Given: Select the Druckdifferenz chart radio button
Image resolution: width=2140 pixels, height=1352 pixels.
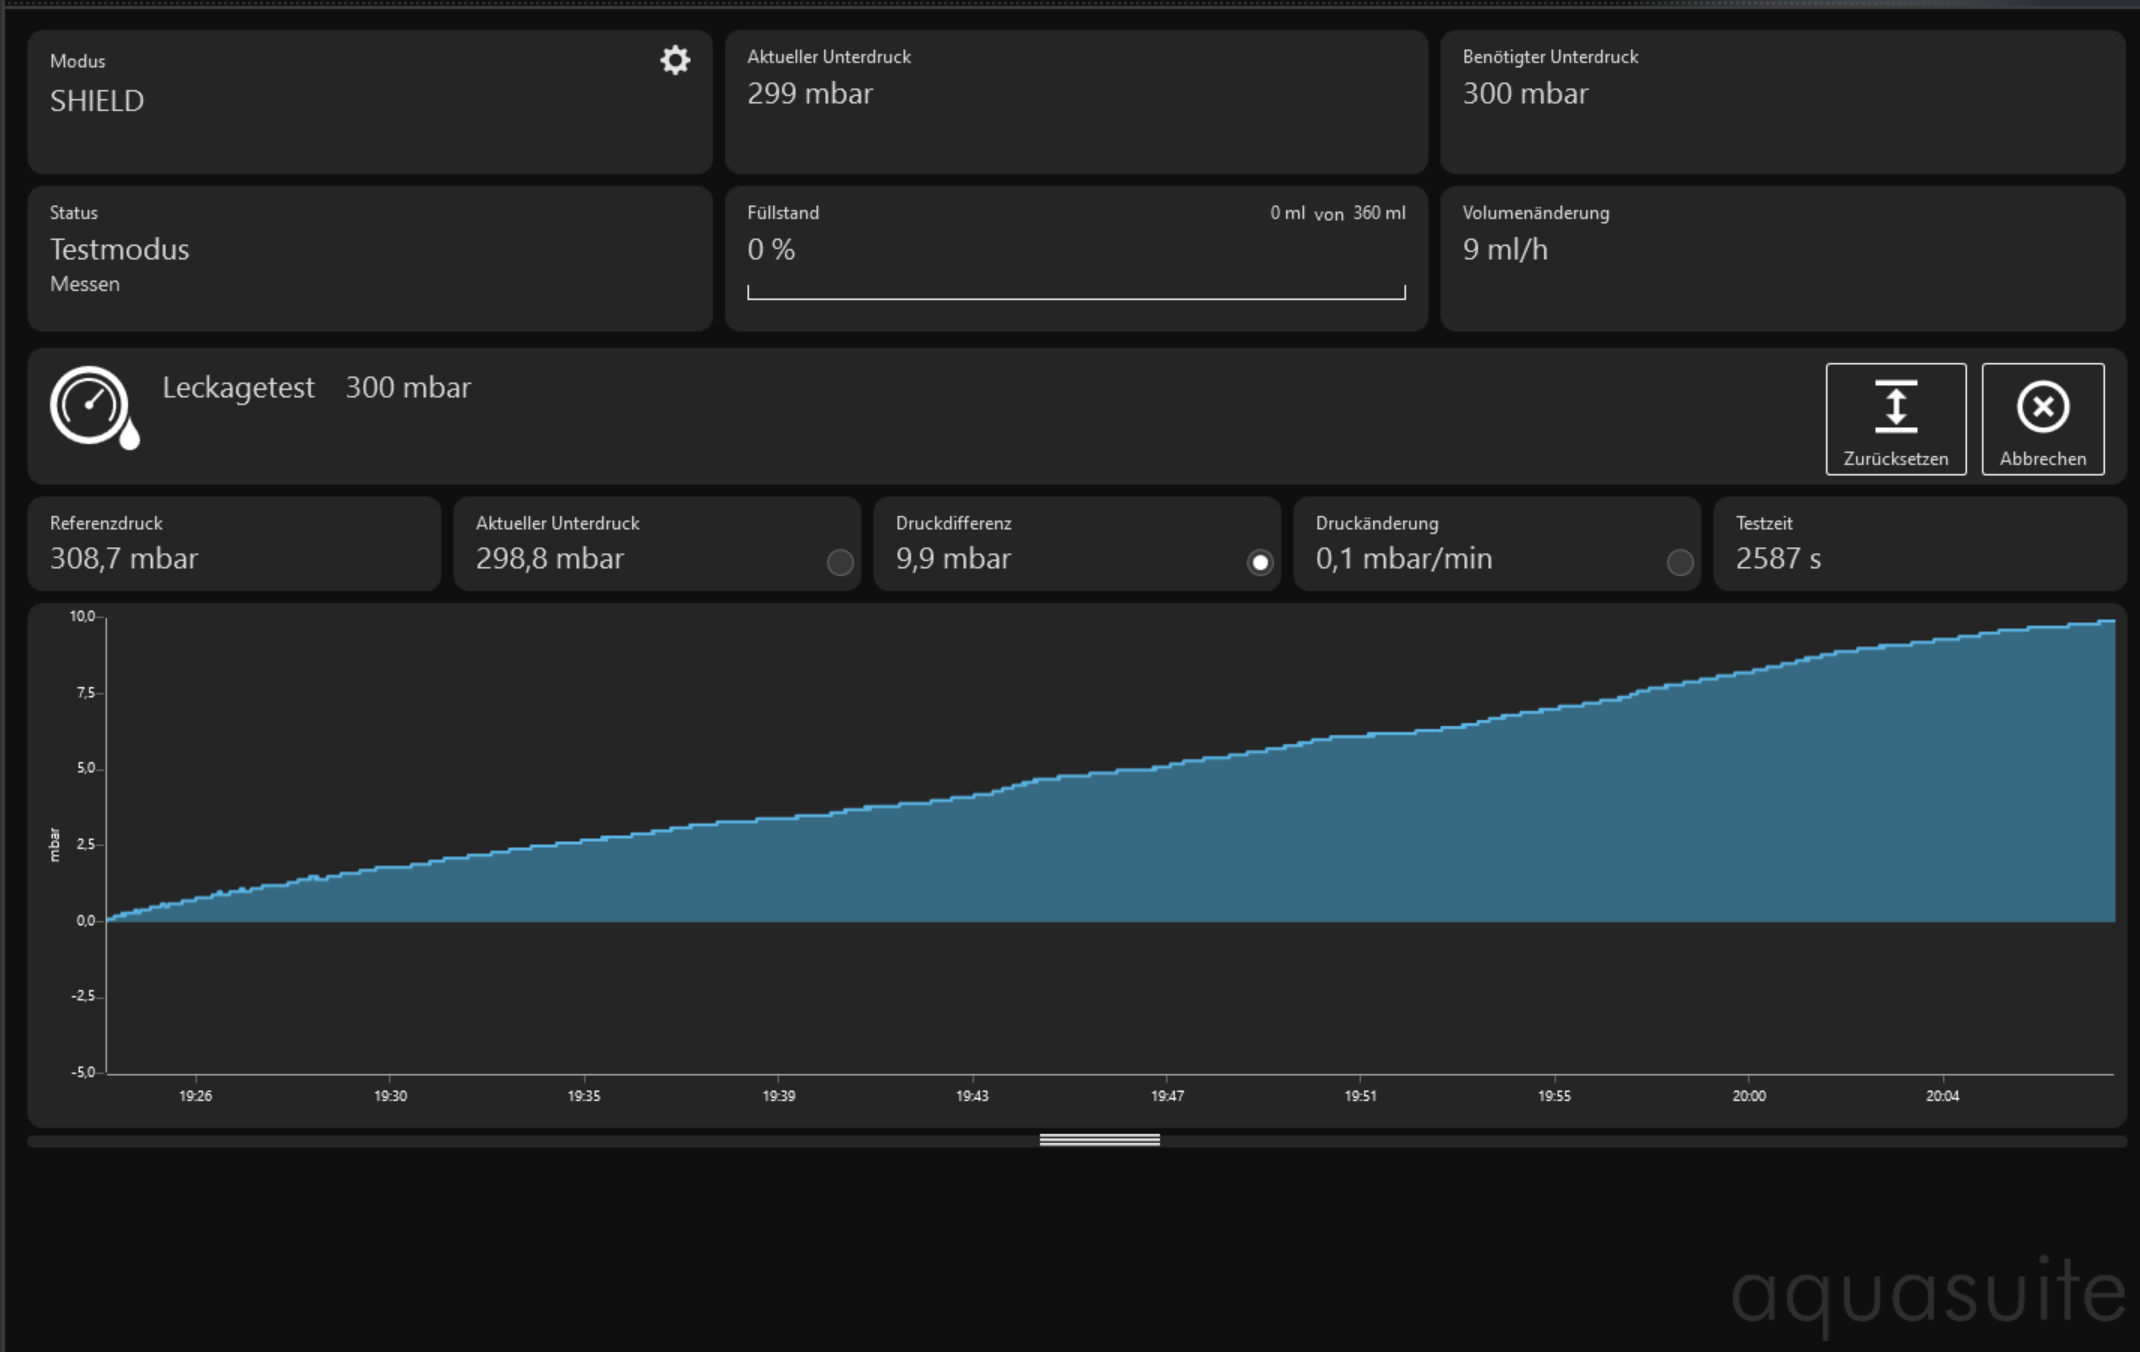Looking at the screenshot, I should 1260,562.
